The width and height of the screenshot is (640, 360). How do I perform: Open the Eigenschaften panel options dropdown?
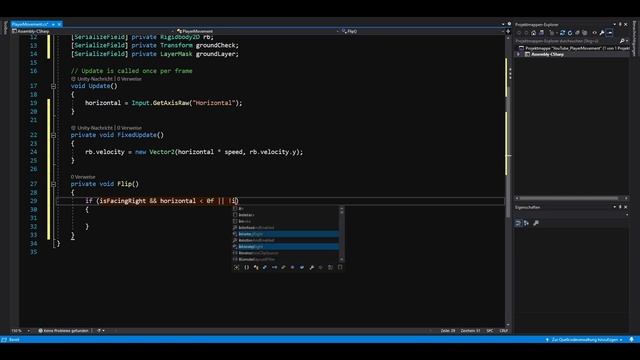615,207
